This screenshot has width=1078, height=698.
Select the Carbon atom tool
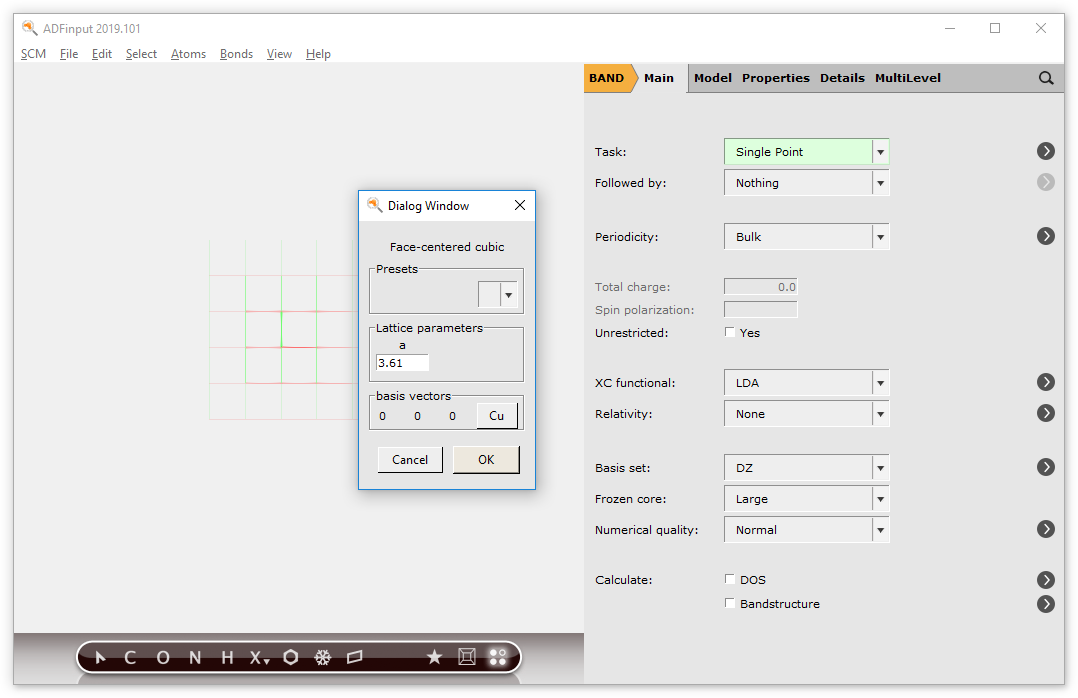point(130,657)
